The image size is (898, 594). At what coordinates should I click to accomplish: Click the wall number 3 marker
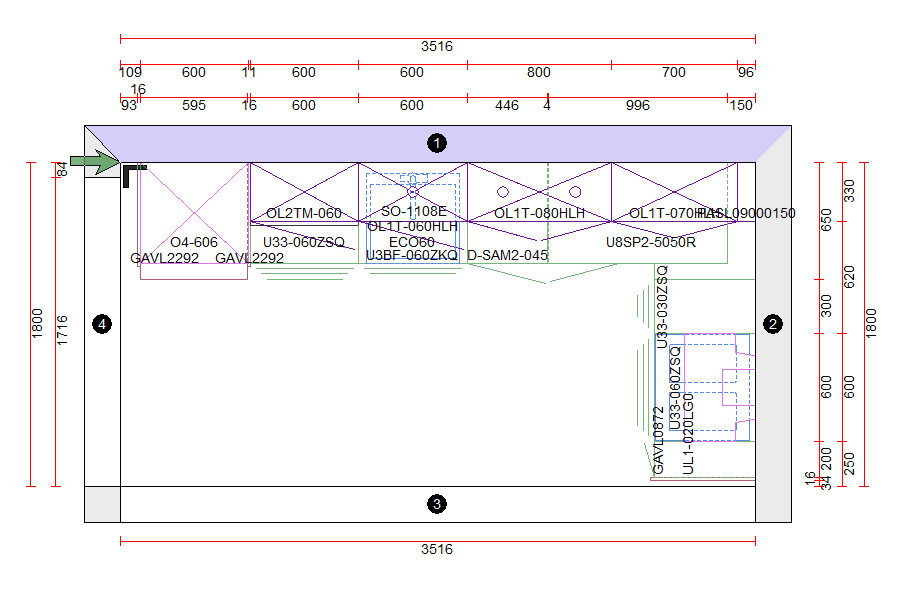(x=436, y=504)
